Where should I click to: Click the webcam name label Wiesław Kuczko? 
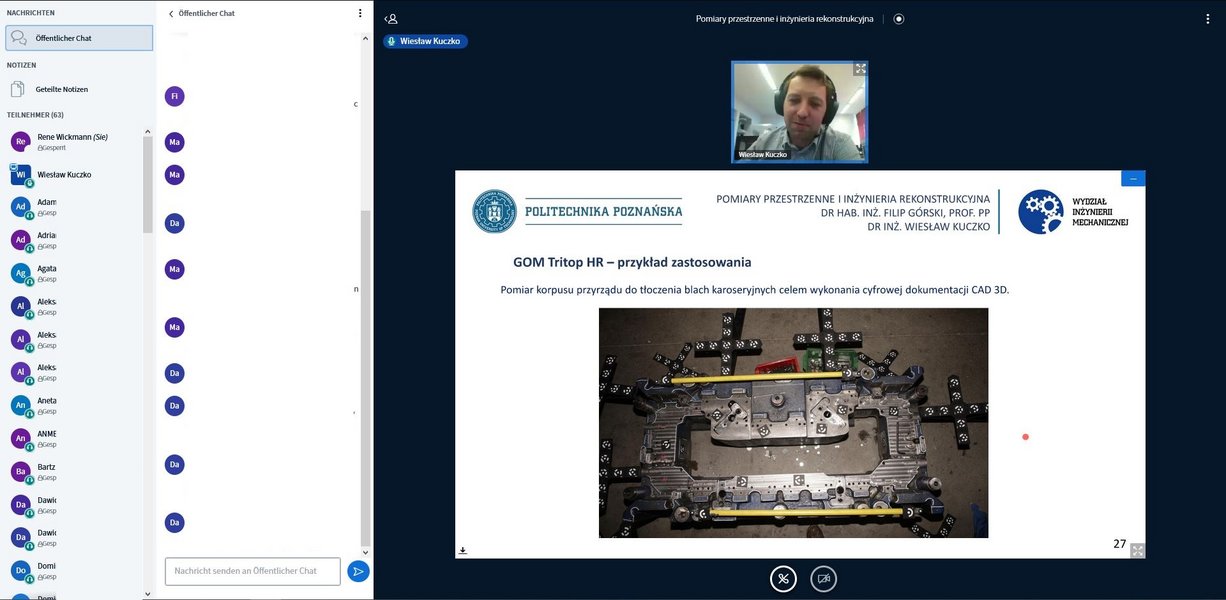[x=763, y=155]
